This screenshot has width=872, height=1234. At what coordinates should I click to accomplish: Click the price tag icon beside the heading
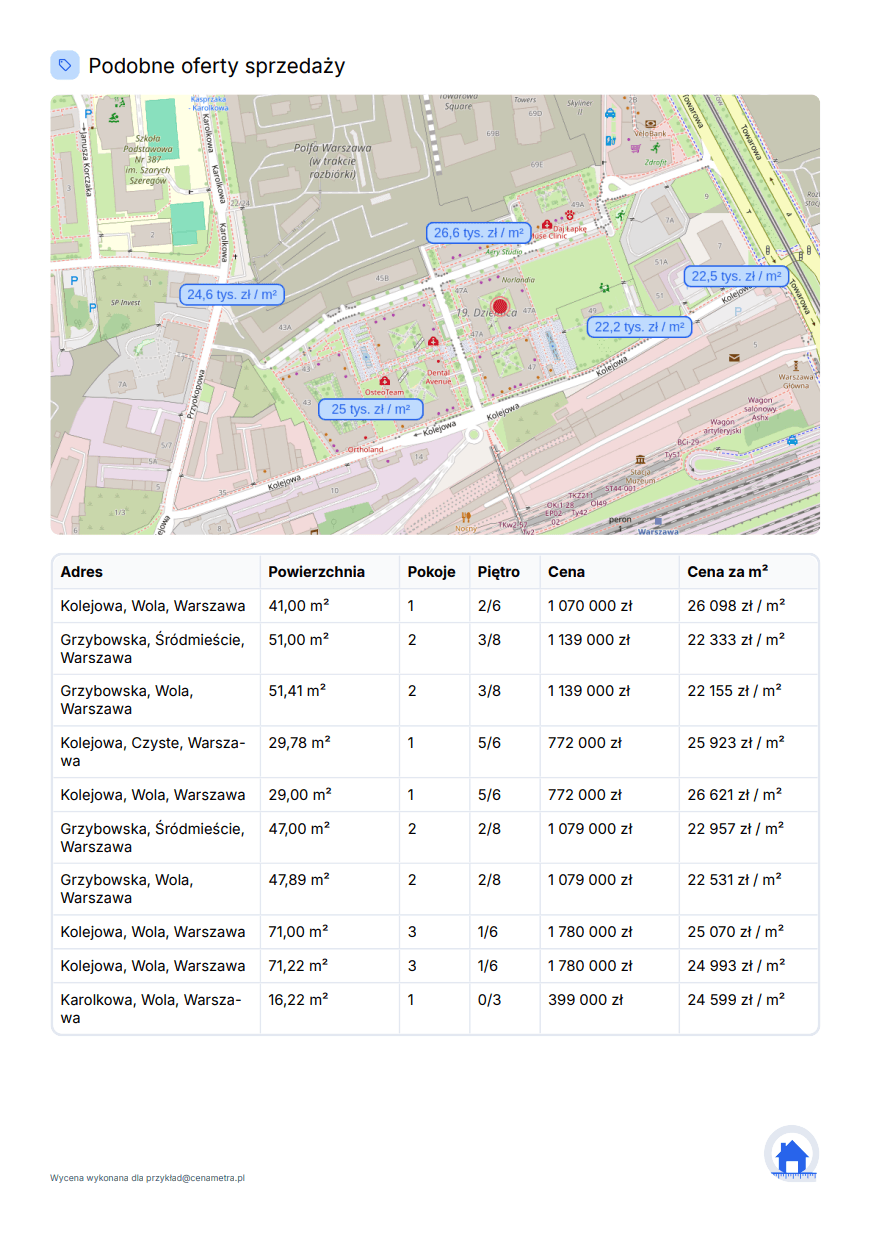click(65, 65)
